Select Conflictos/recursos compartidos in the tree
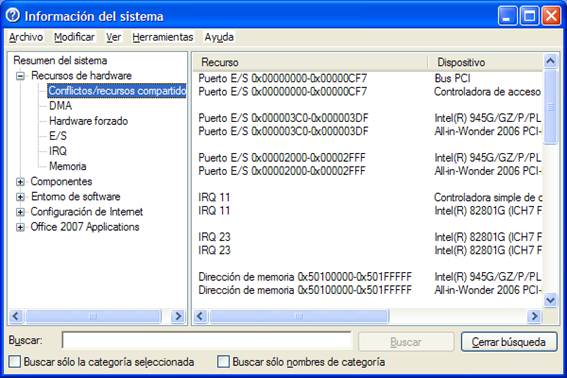Image resolution: width=567 pixels, height=378 pixels. [117, 91]
